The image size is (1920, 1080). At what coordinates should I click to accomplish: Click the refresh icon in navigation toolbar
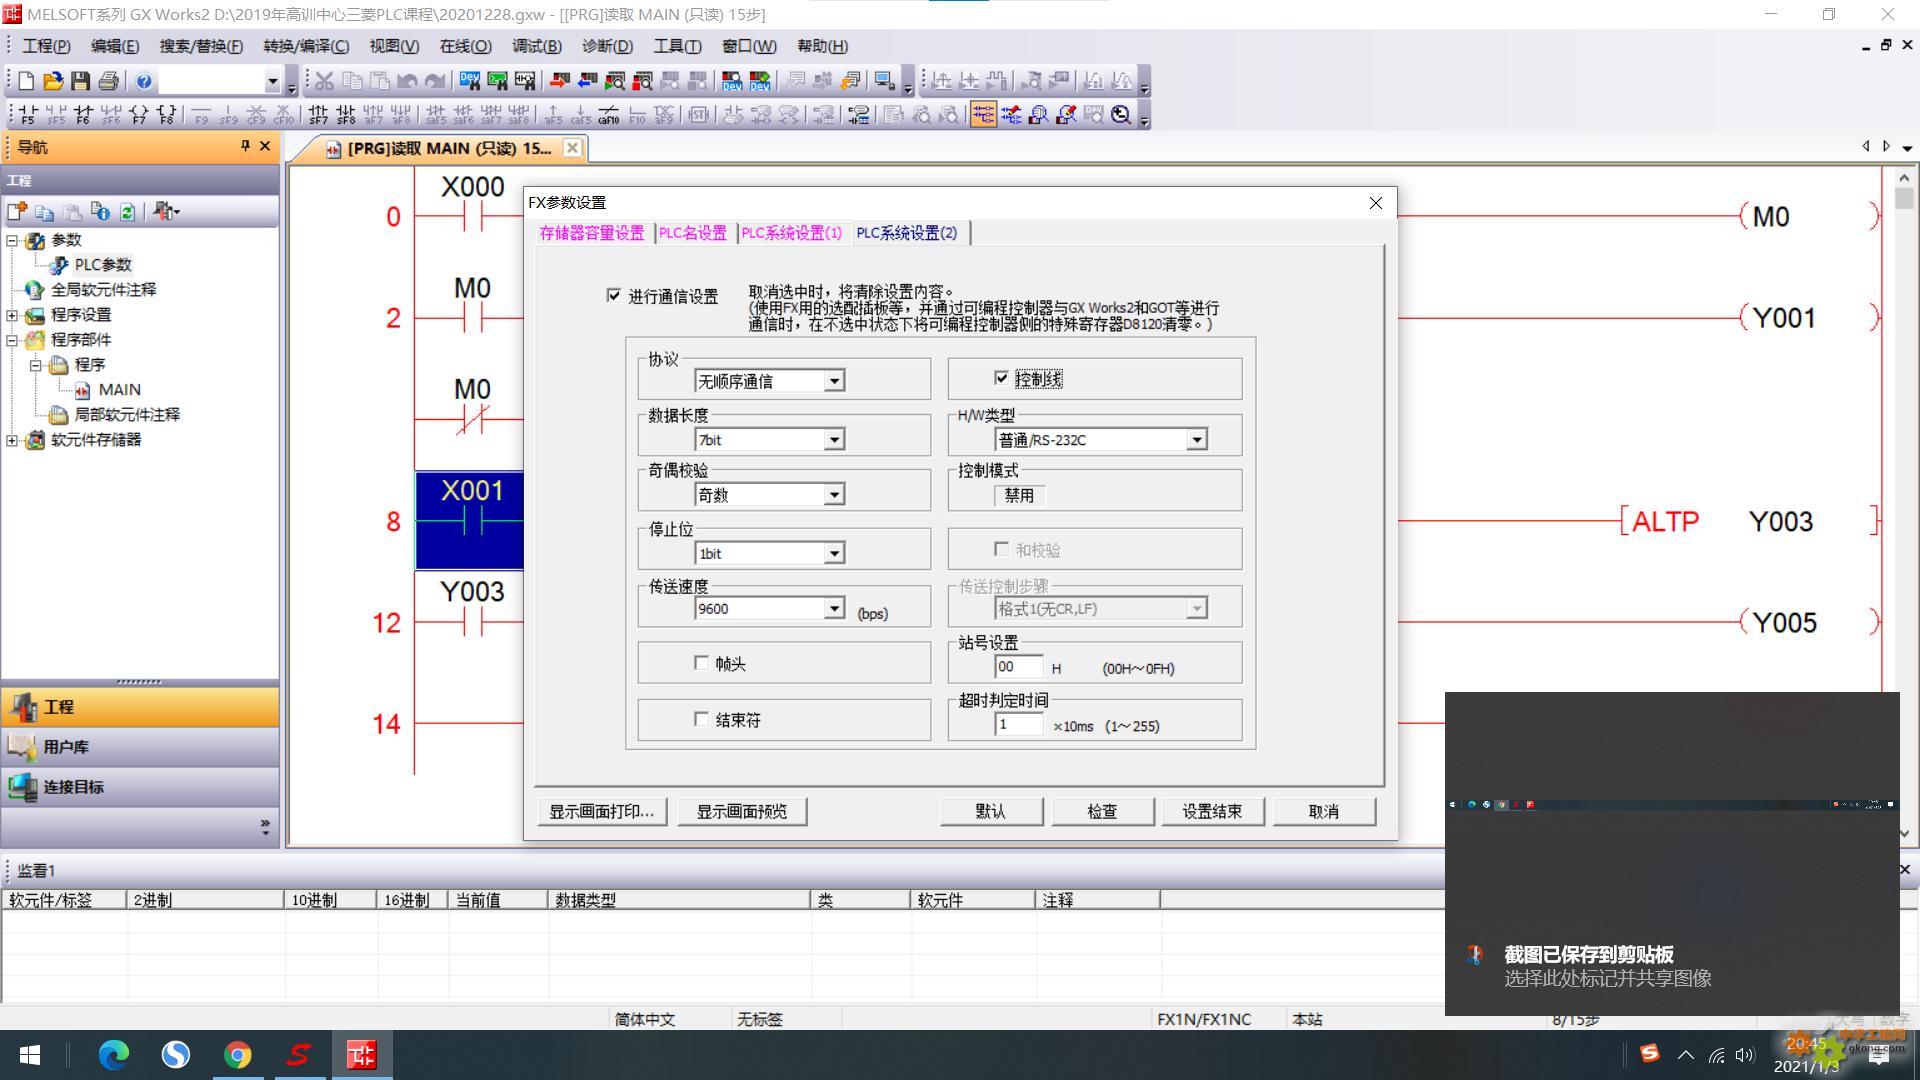tap(127, 211)
